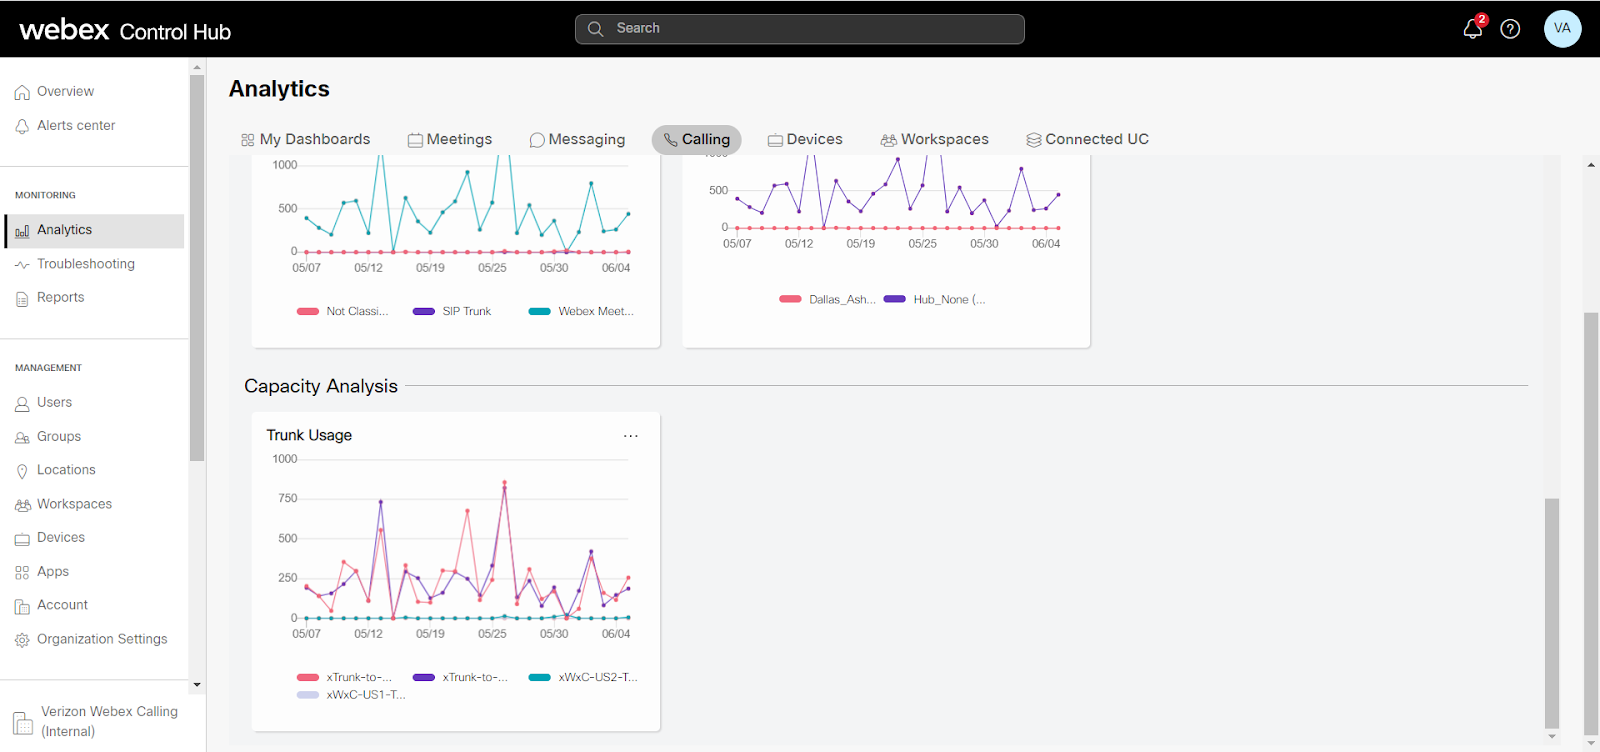Click the Groups people icon
Viewport: 1600px width, 752px height.
coord(22,437)
